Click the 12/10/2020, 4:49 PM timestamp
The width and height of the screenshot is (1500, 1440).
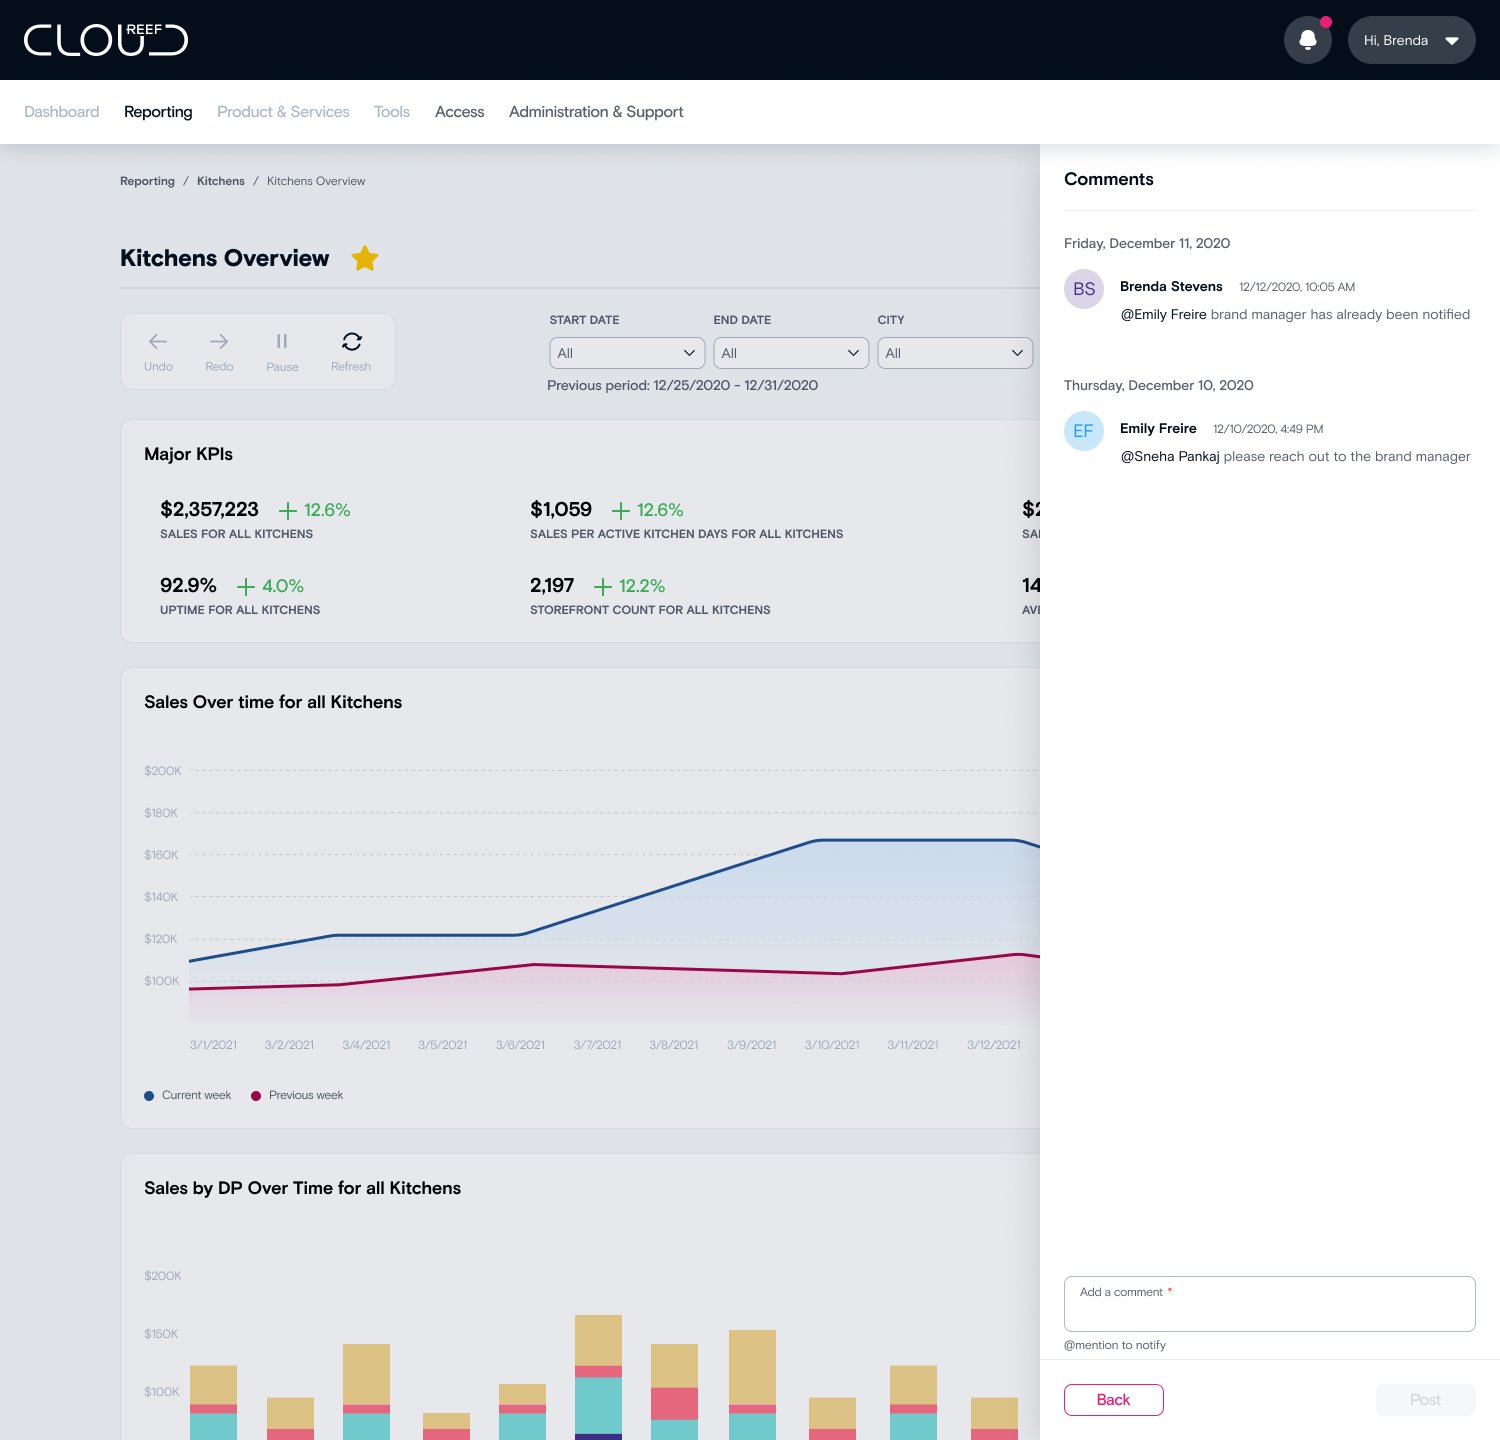coord(1268,429)
